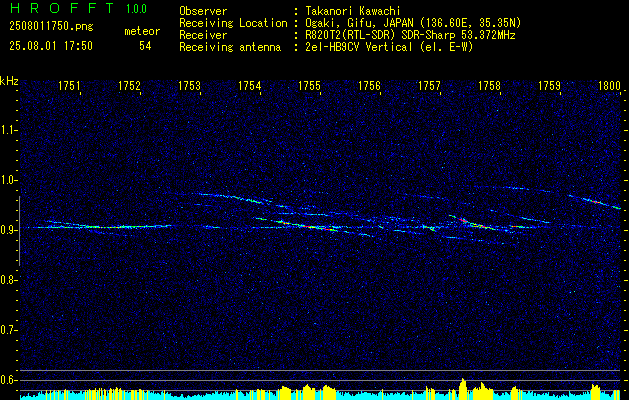The height and width of the screenshot is (400, 629).
Task: Click the 1751 time axis marker
Action: [69, 86]
